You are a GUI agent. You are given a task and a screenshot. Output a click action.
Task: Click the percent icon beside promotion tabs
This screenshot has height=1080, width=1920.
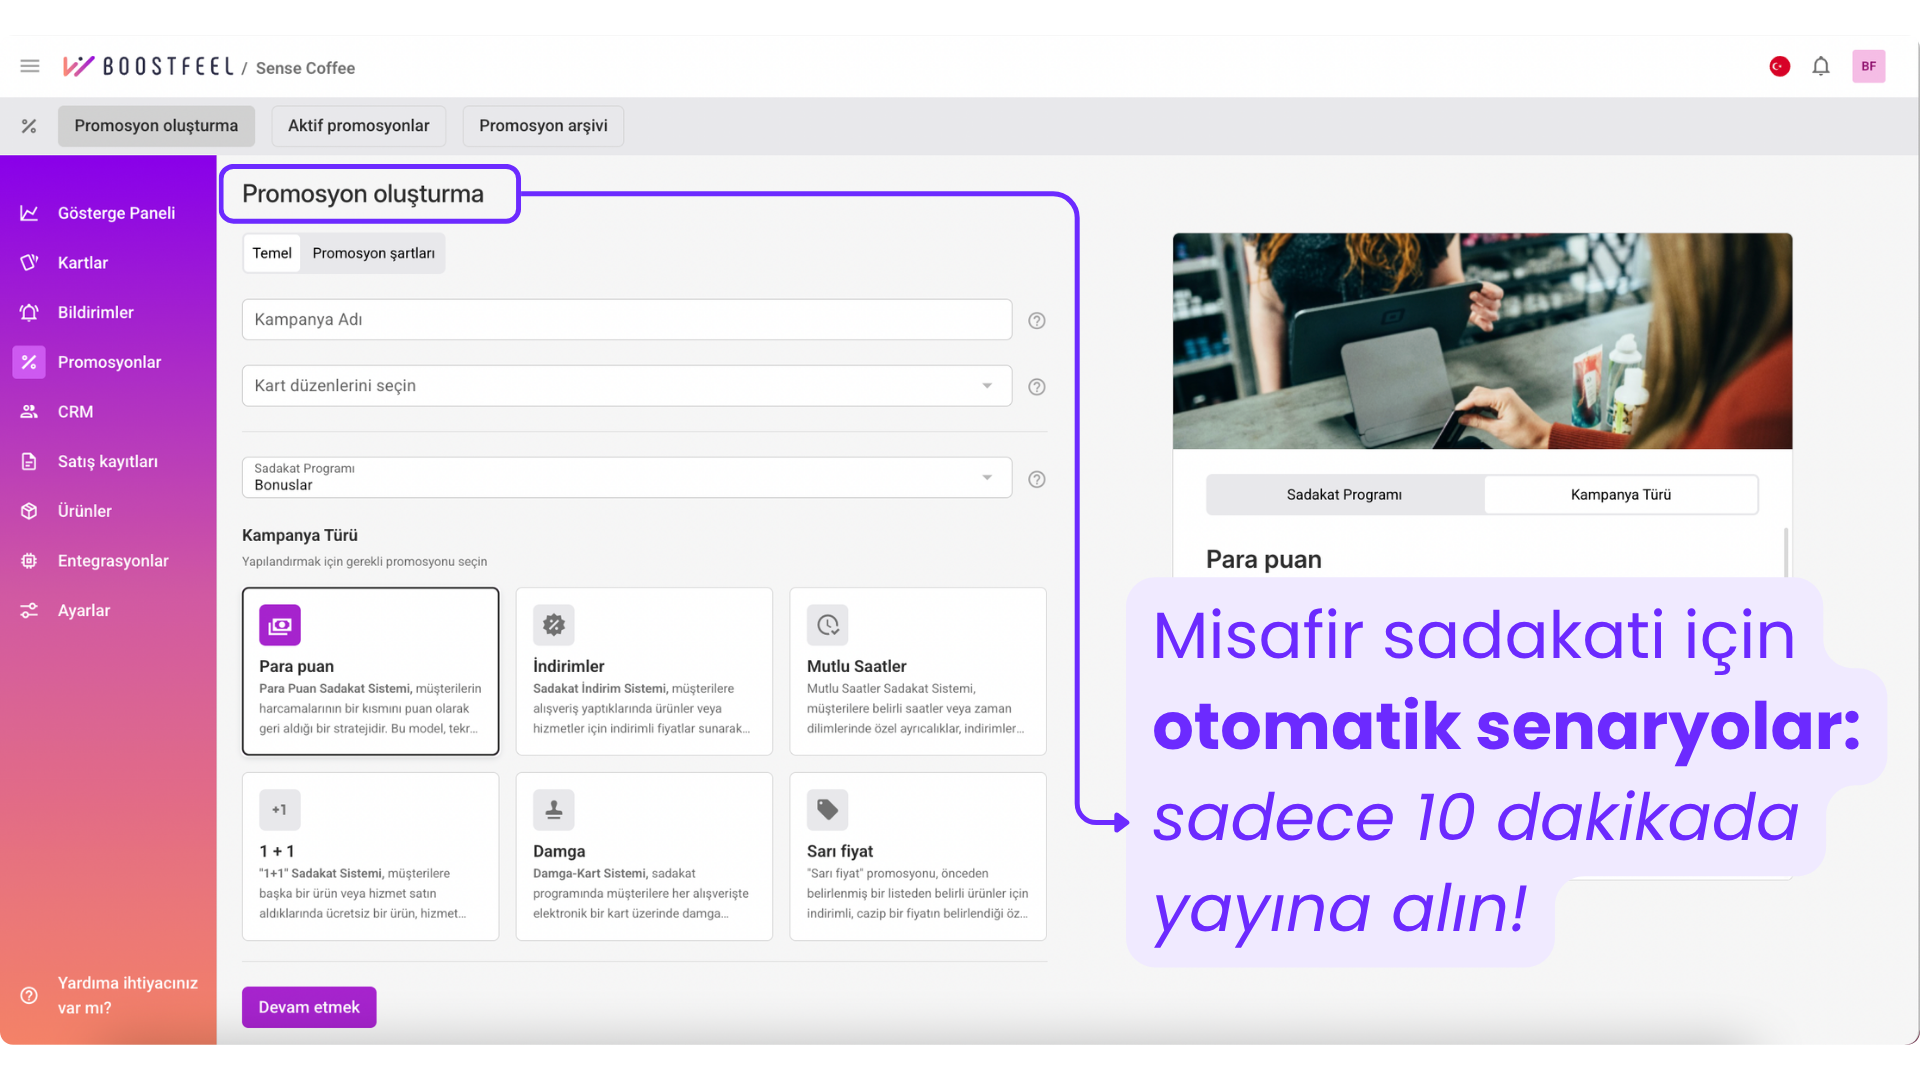(x=29, y=126)
